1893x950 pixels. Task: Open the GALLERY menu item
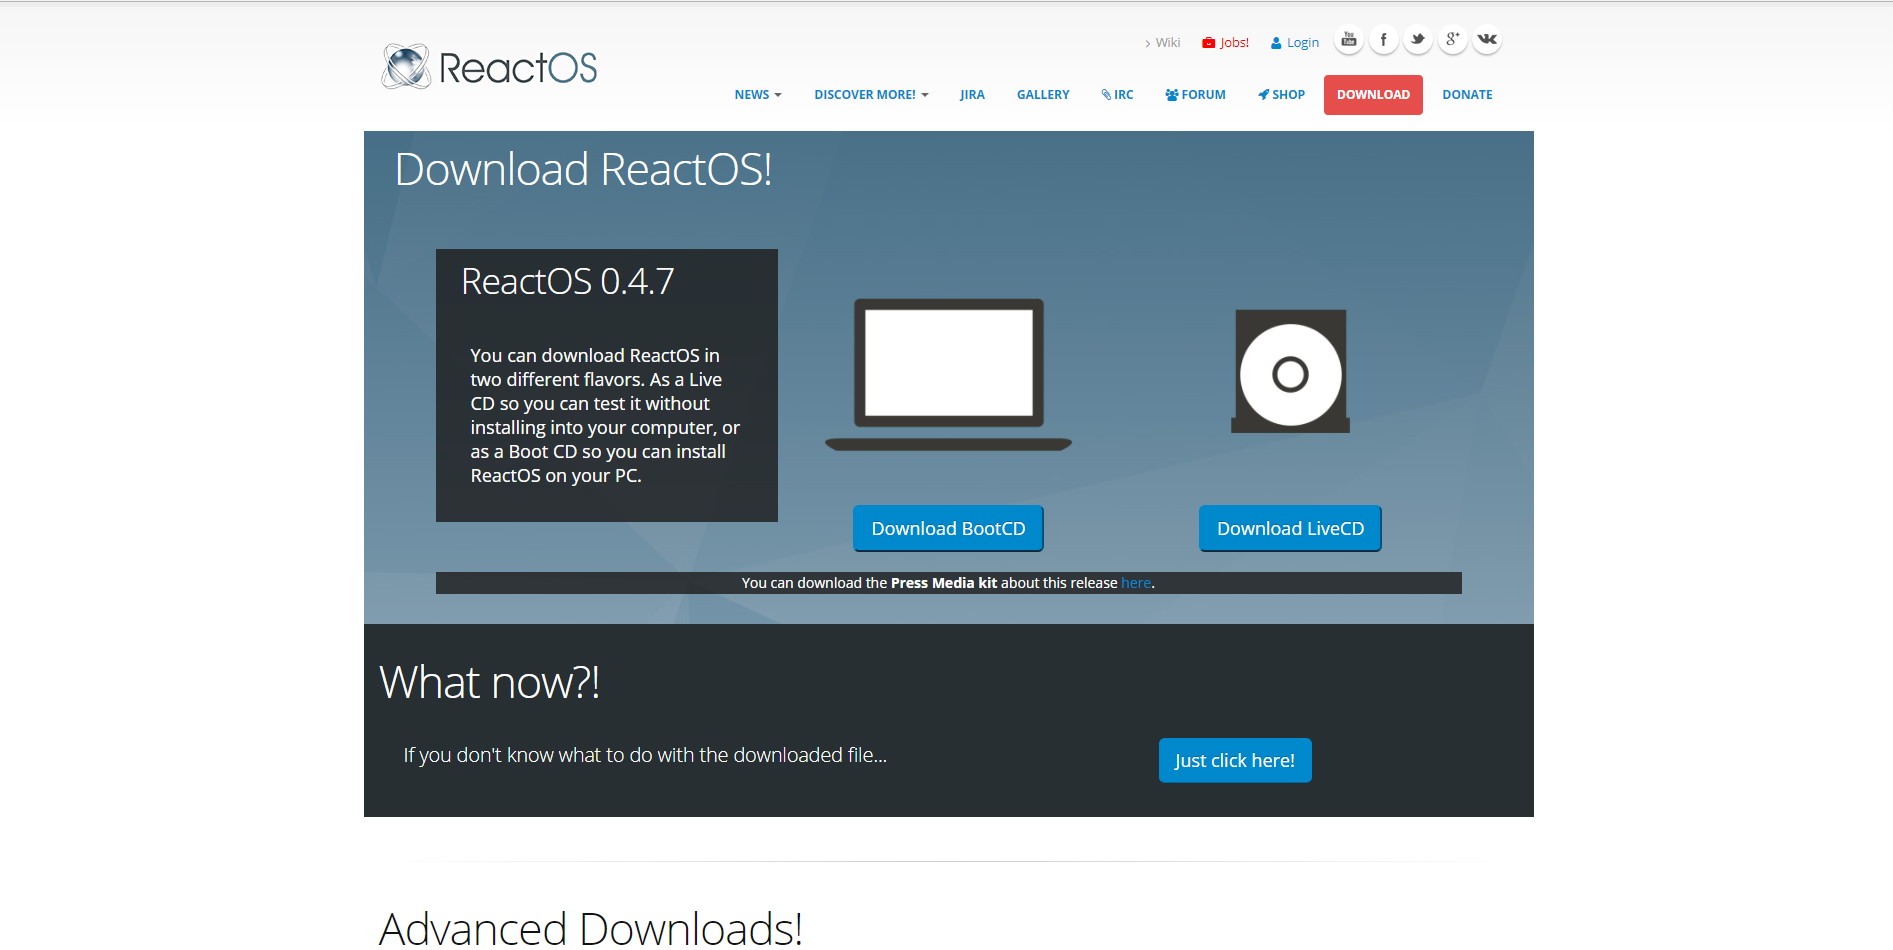(x=1043, y=95)
